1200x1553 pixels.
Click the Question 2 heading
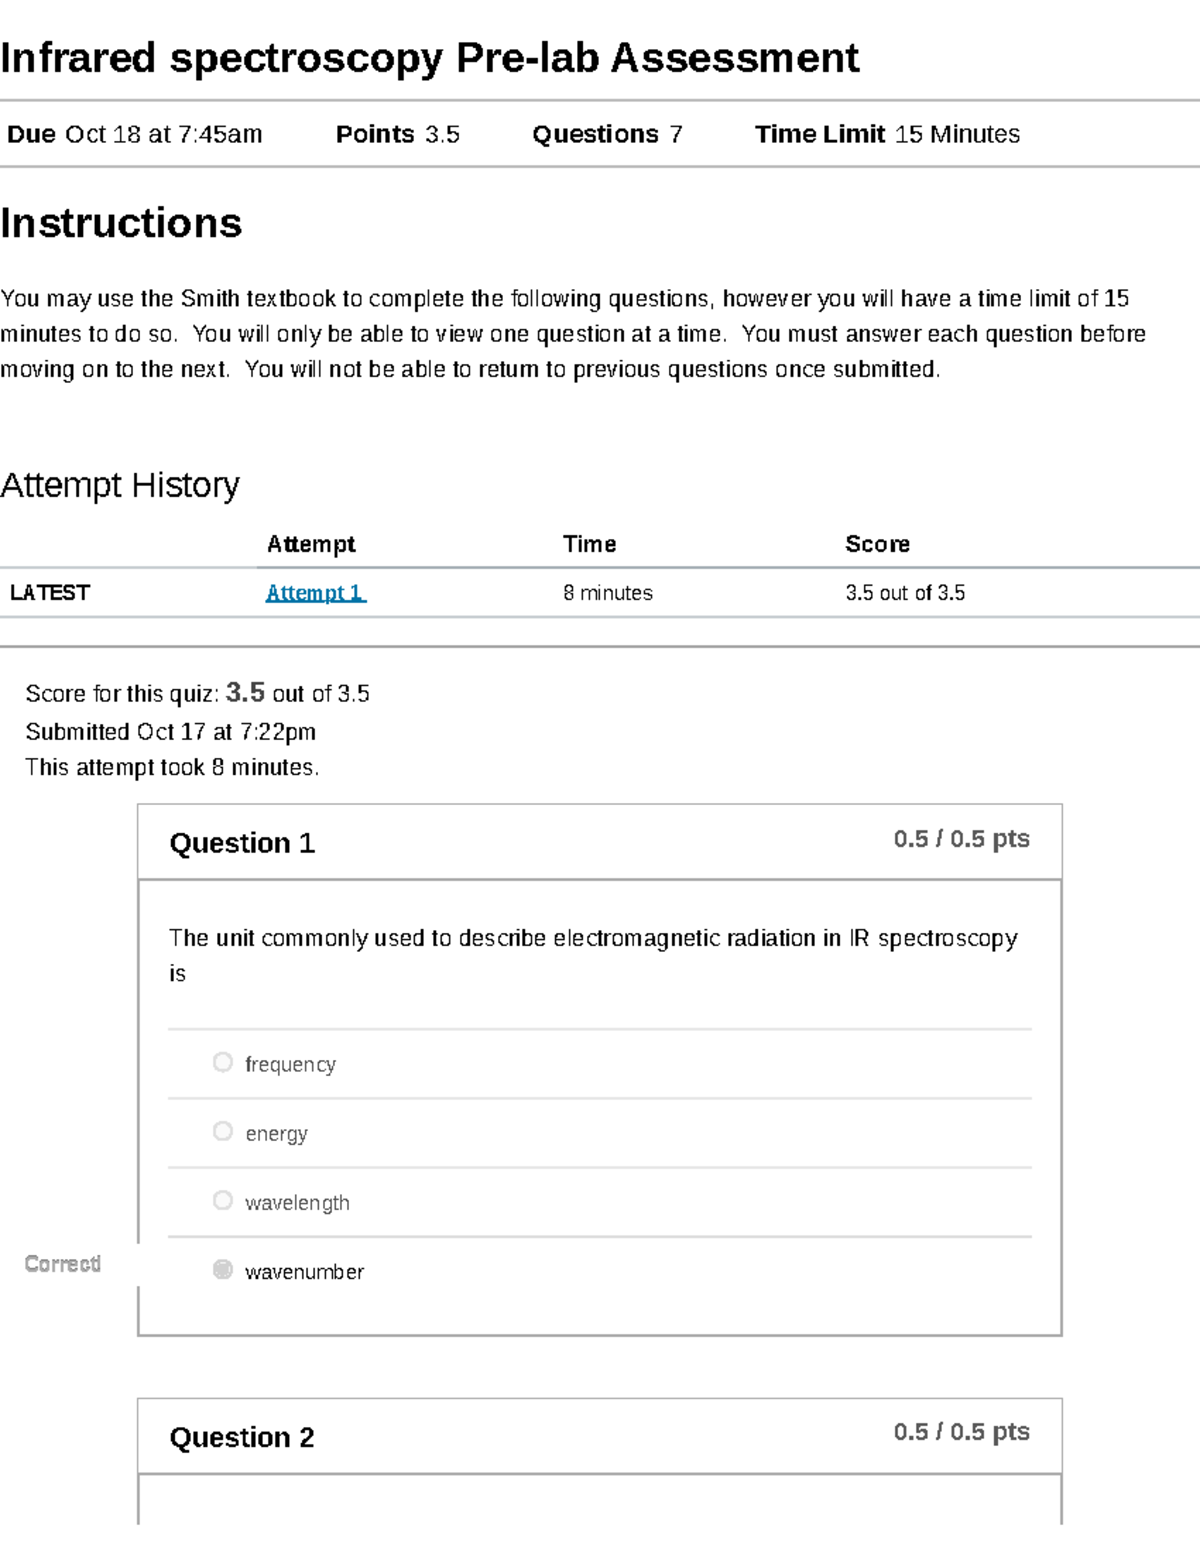(242, 1437)
